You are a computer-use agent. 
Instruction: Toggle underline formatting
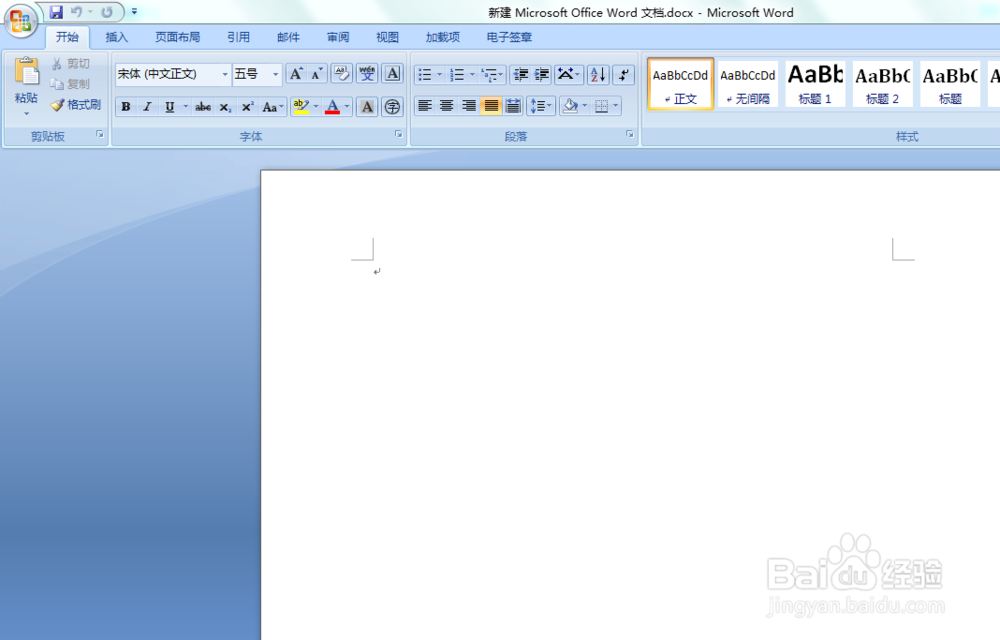[170, 106]
